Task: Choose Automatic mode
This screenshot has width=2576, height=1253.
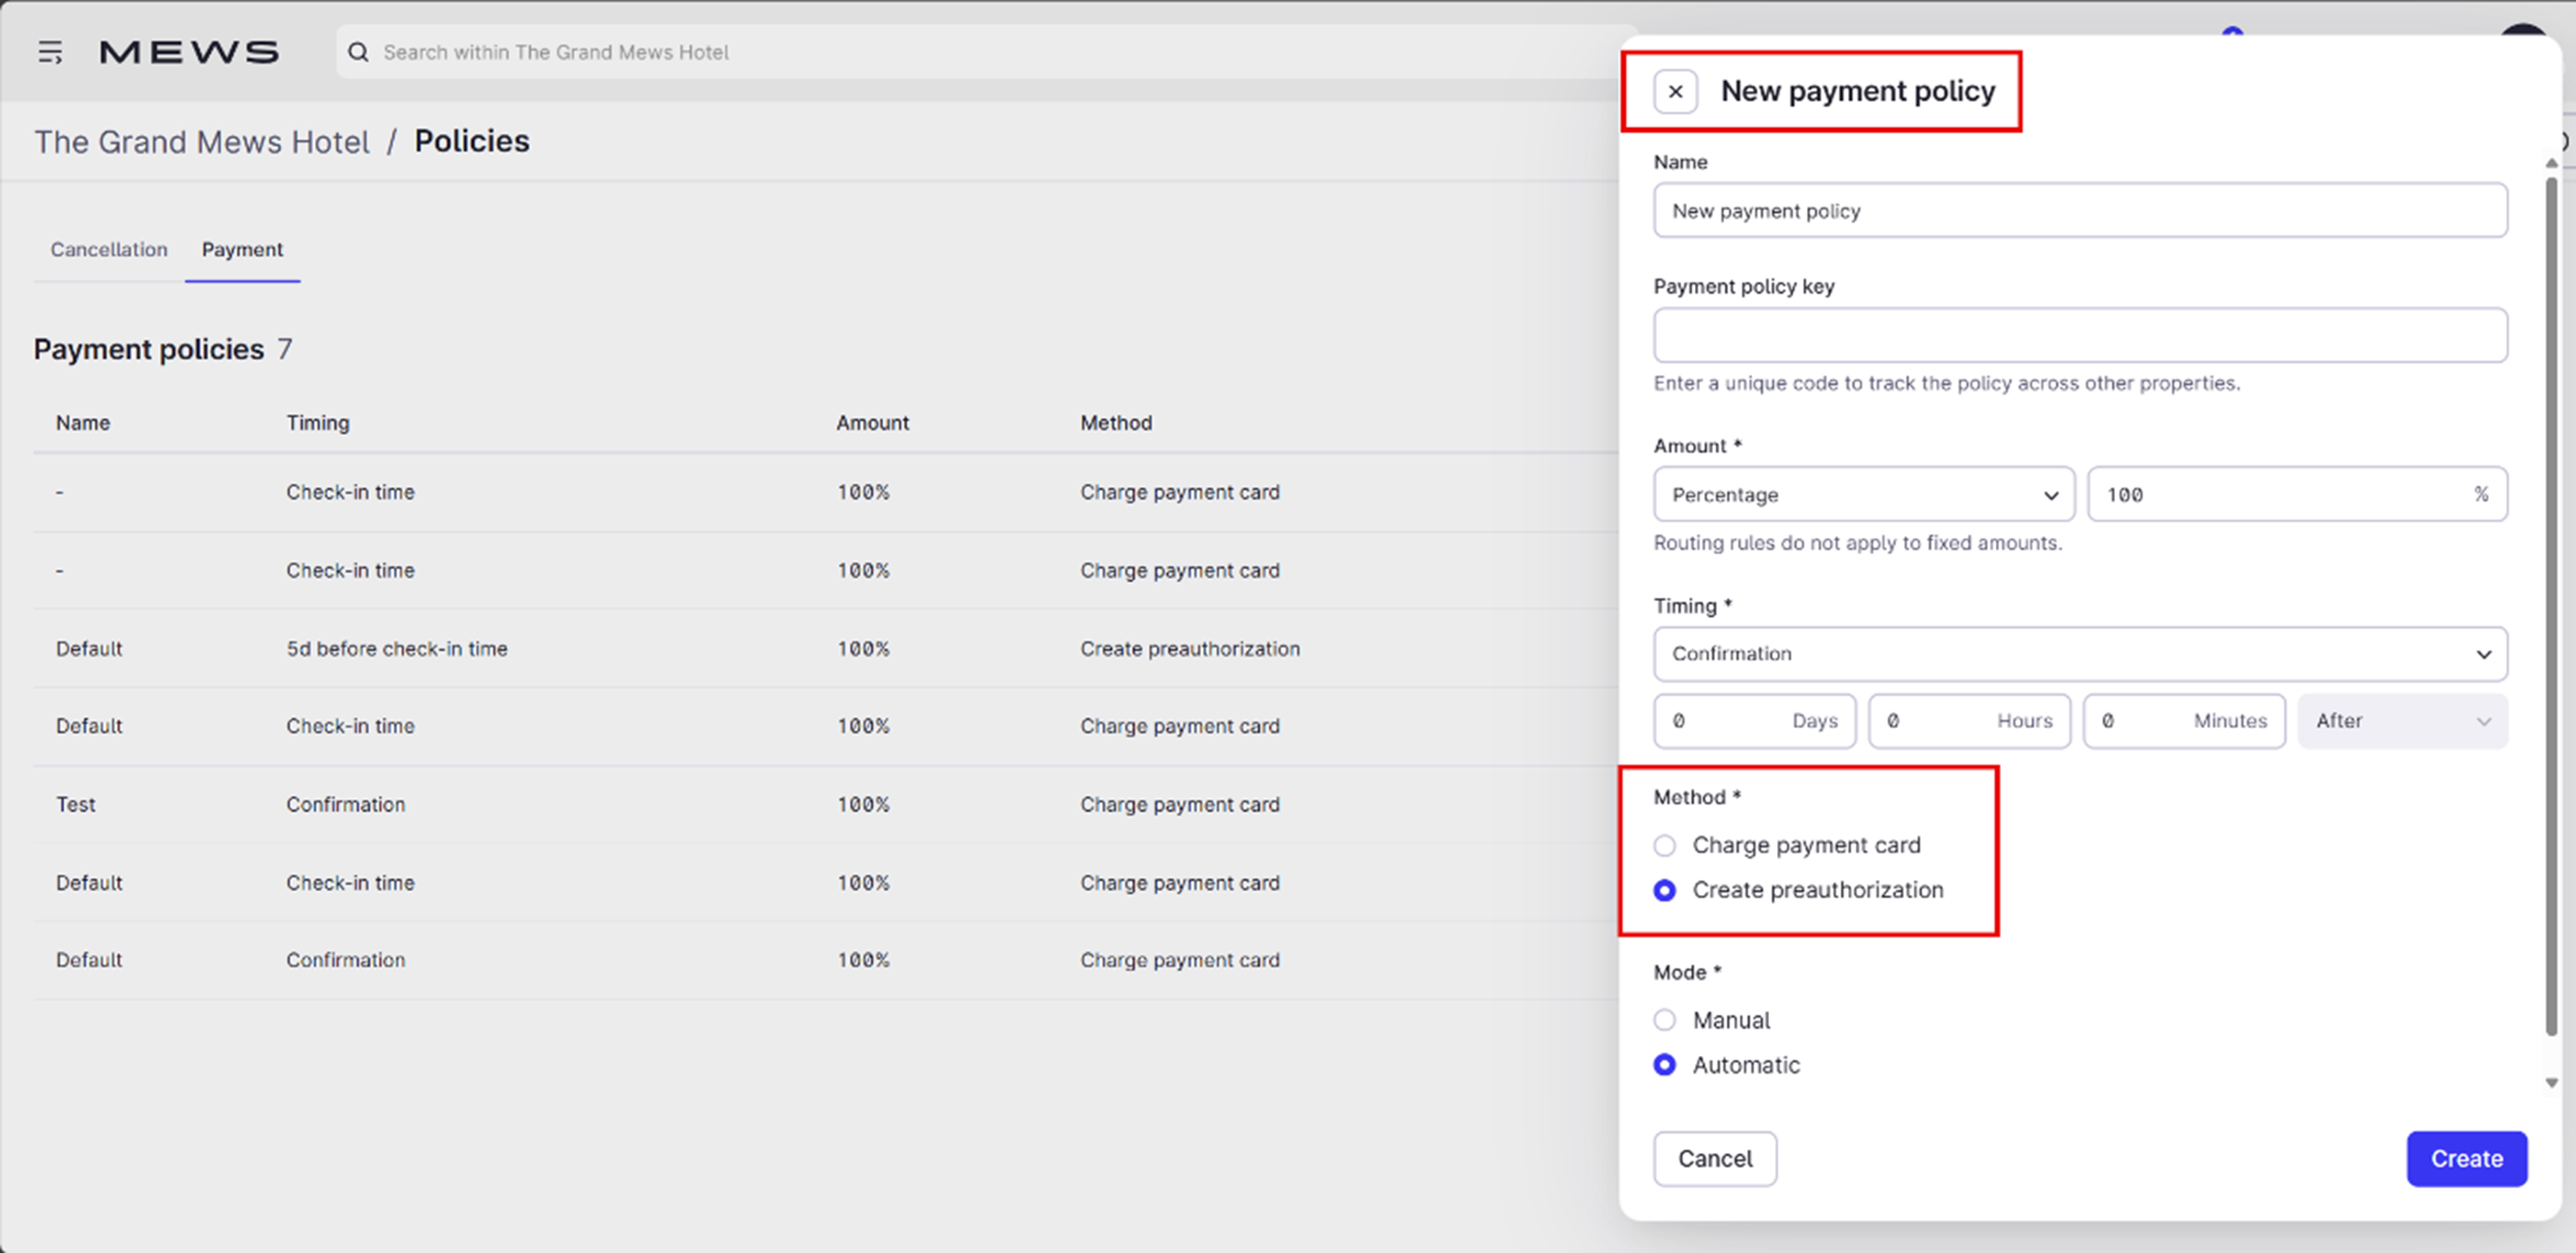Action: coord(1664,1065)
